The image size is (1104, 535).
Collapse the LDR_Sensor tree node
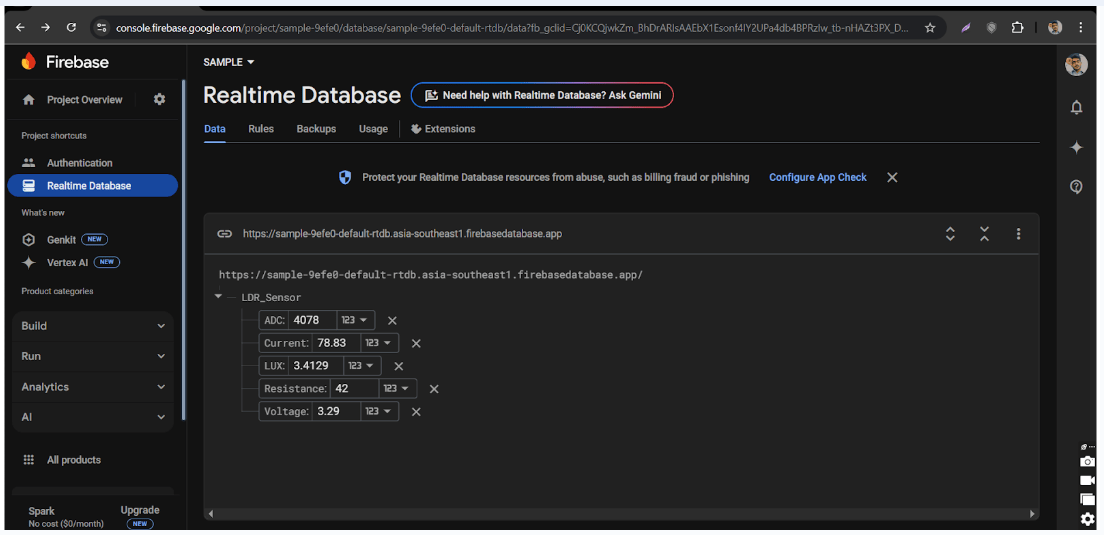point(219,297)
